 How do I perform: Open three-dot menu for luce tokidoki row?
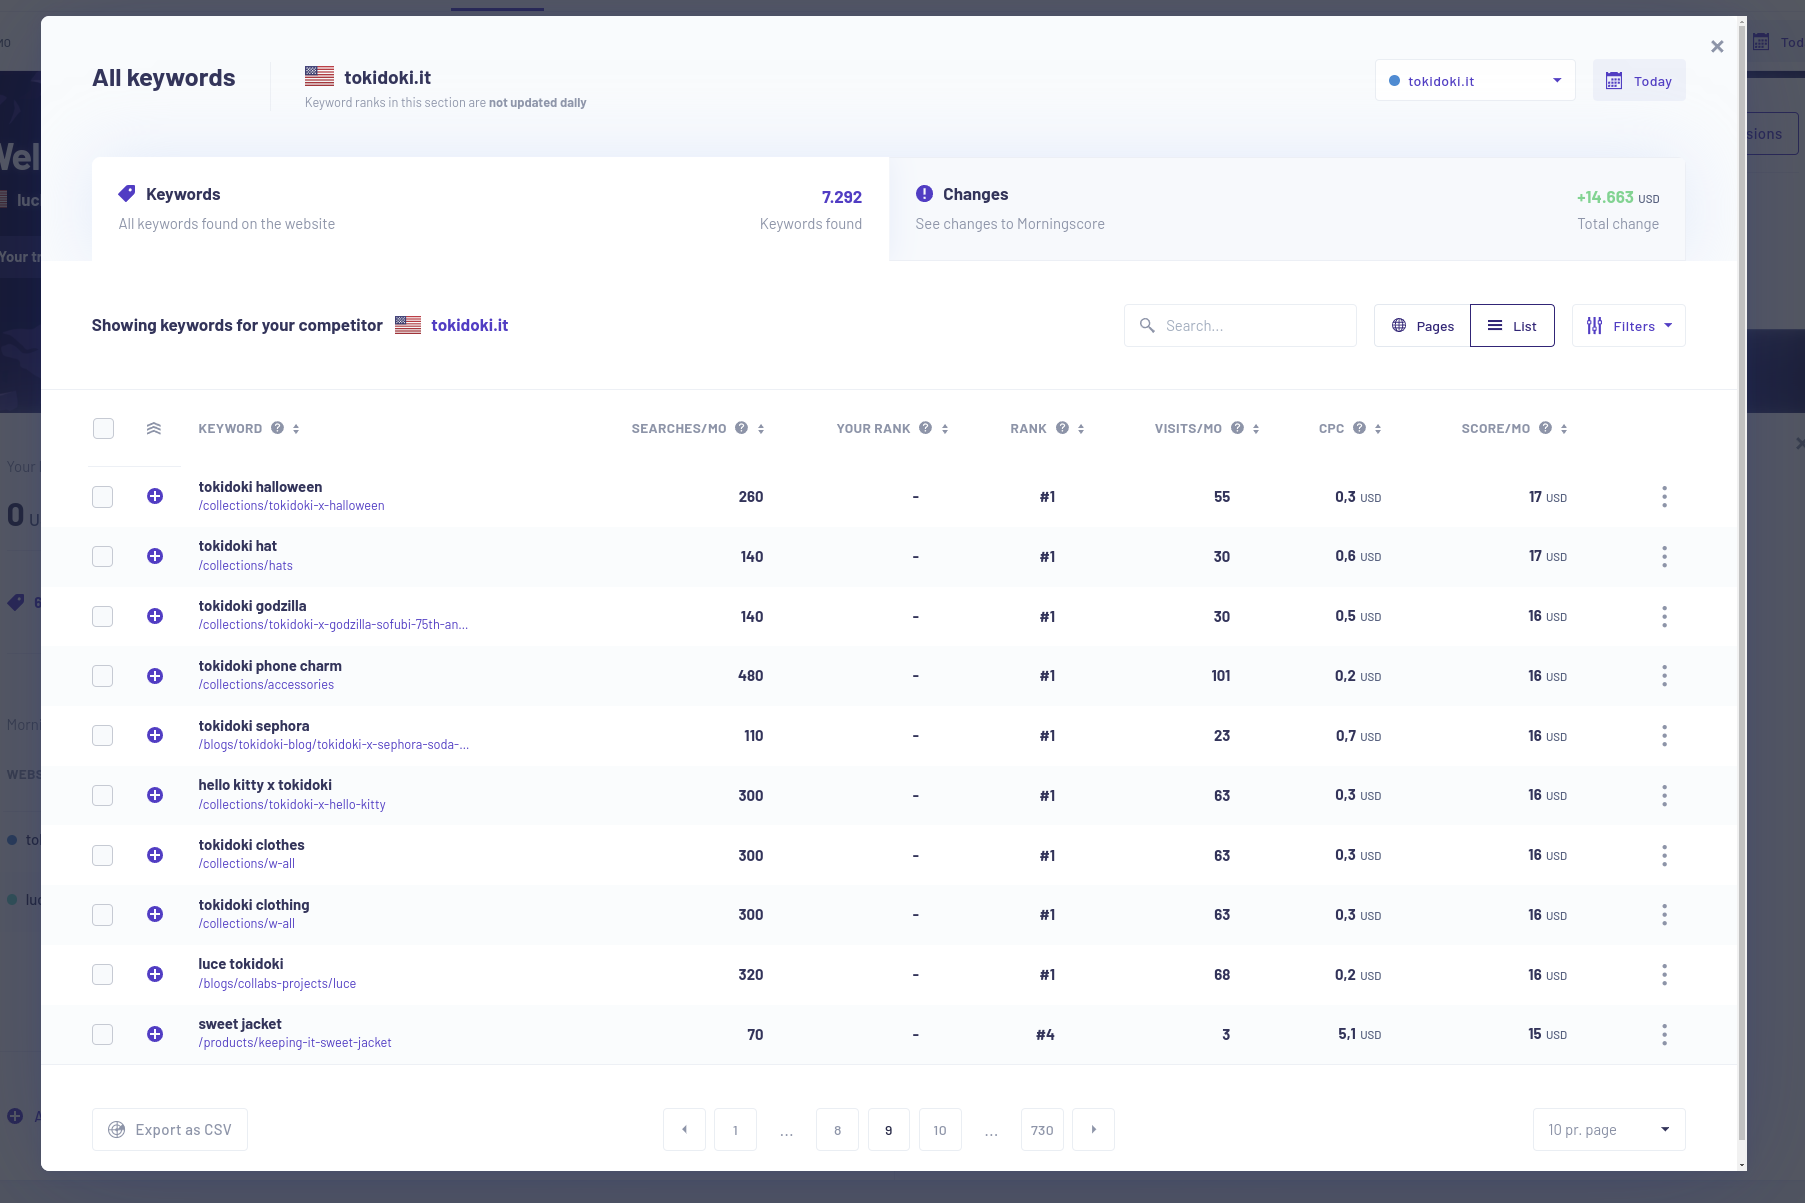coord(1664,974)
